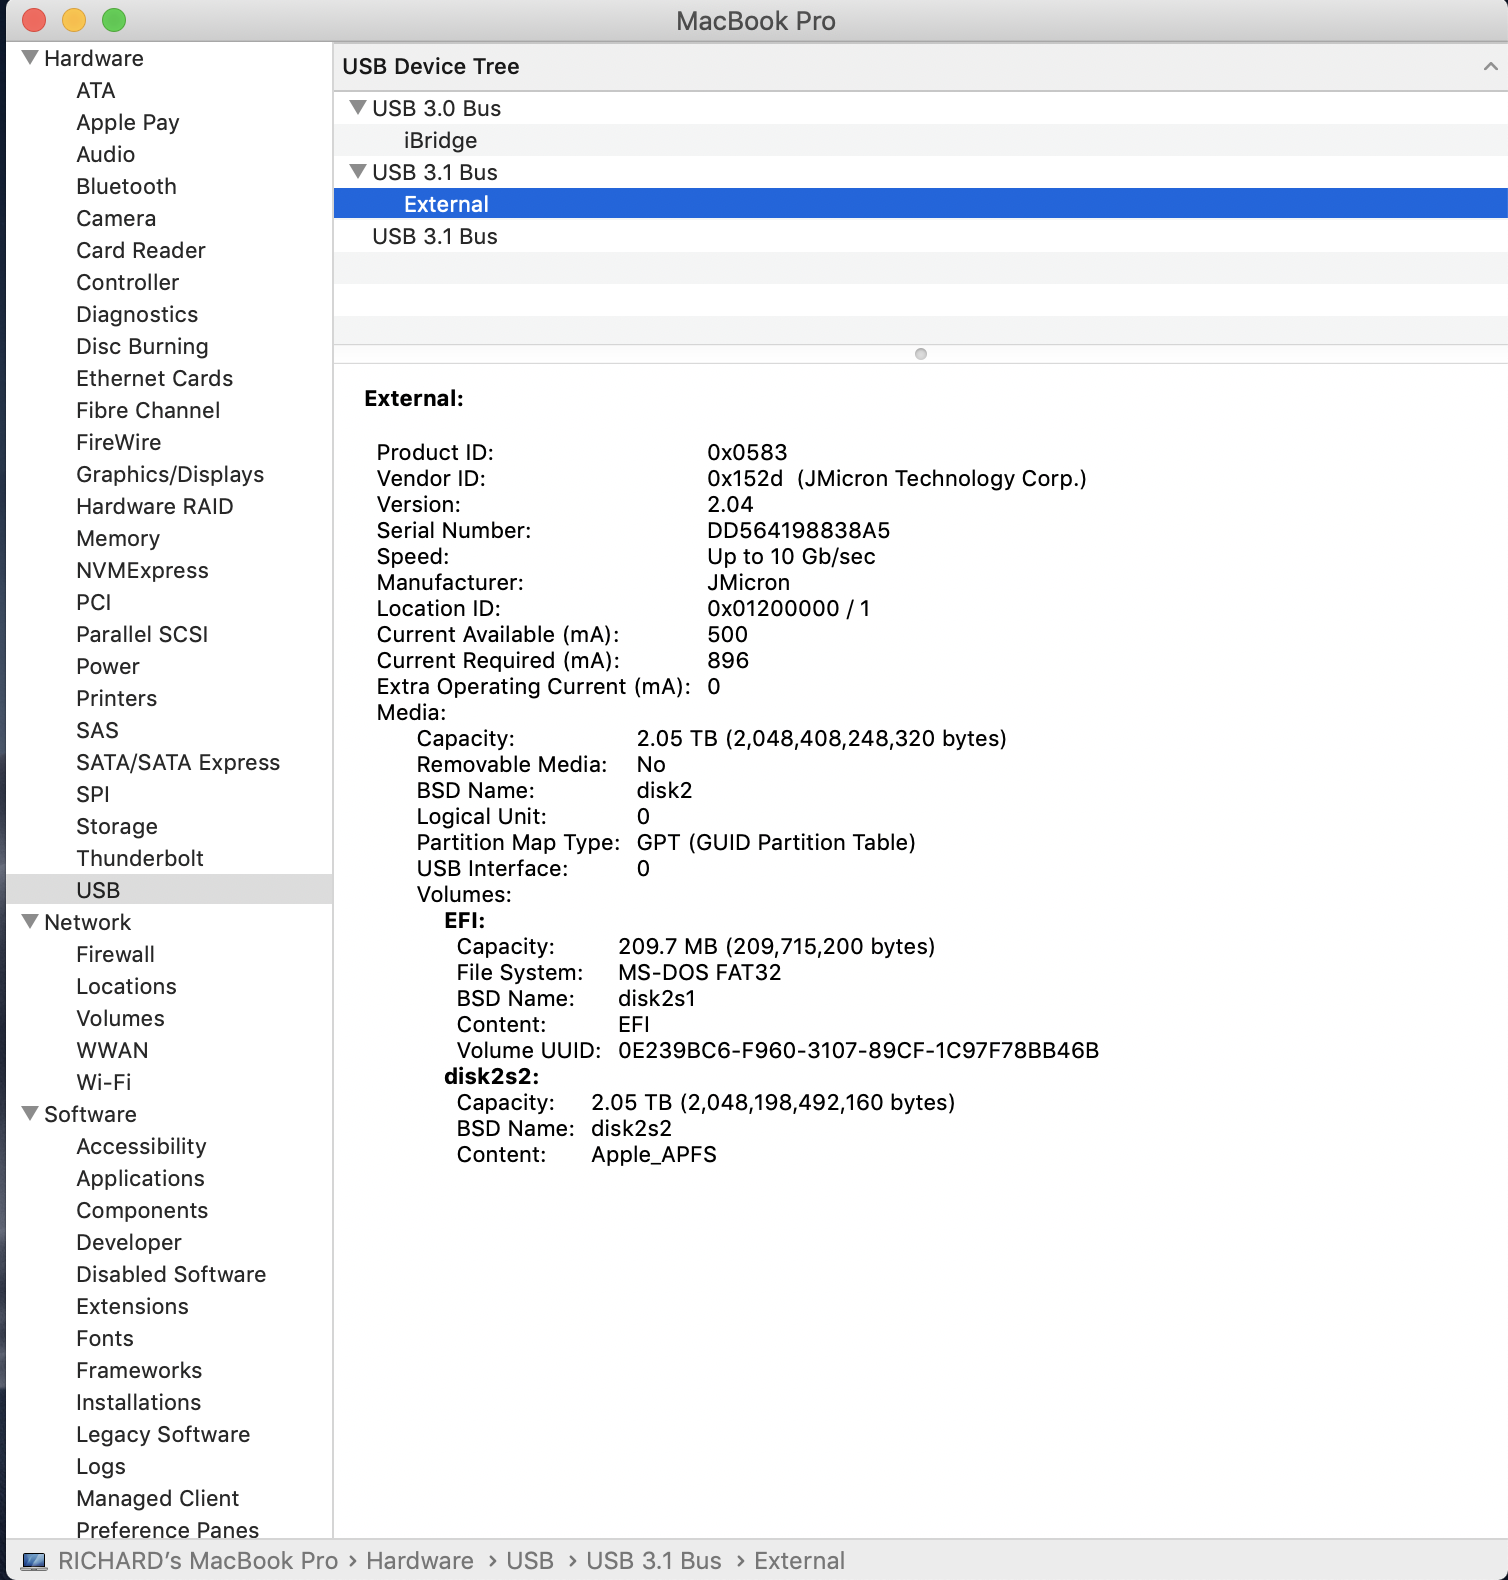Click RICHARD's MacBook Pro in path bar

[198, 1561]
